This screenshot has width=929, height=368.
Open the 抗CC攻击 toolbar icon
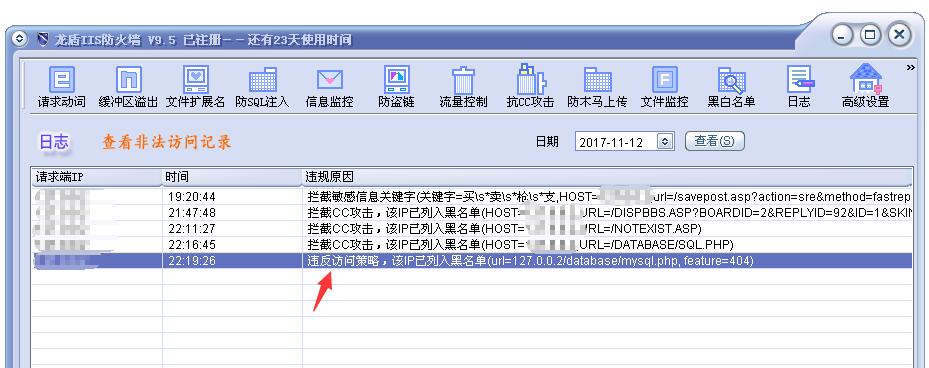(530, 87)
